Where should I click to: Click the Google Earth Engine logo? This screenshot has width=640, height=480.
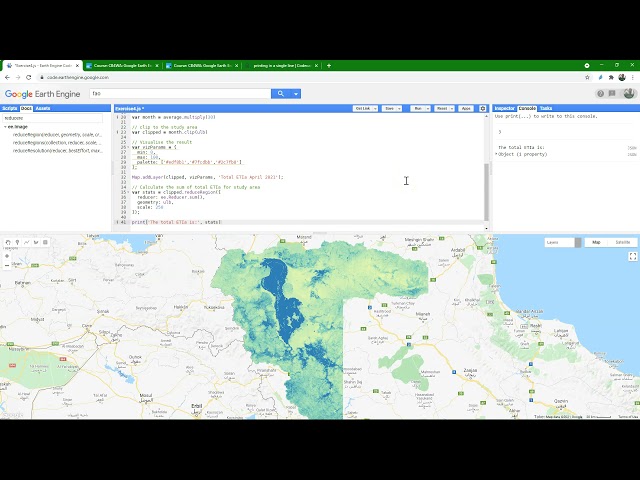pos(42,94)
